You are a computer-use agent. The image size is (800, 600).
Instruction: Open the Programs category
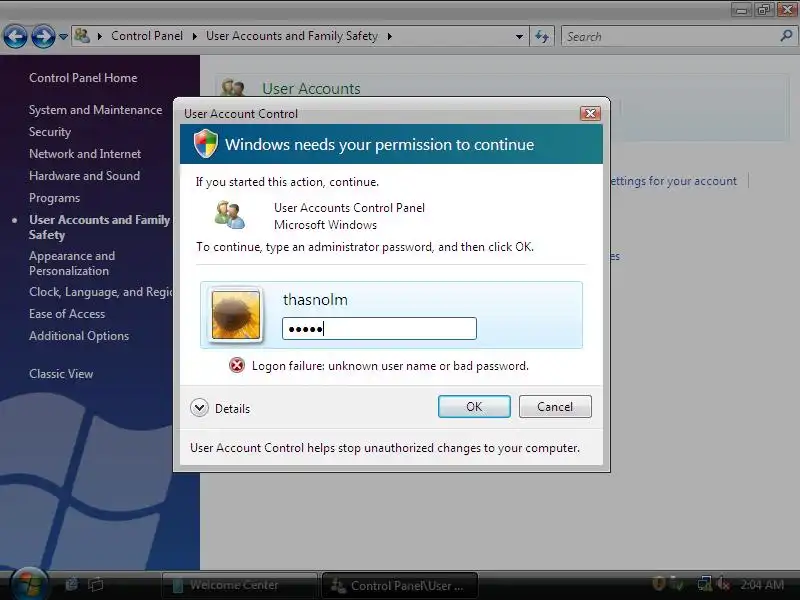55,198
